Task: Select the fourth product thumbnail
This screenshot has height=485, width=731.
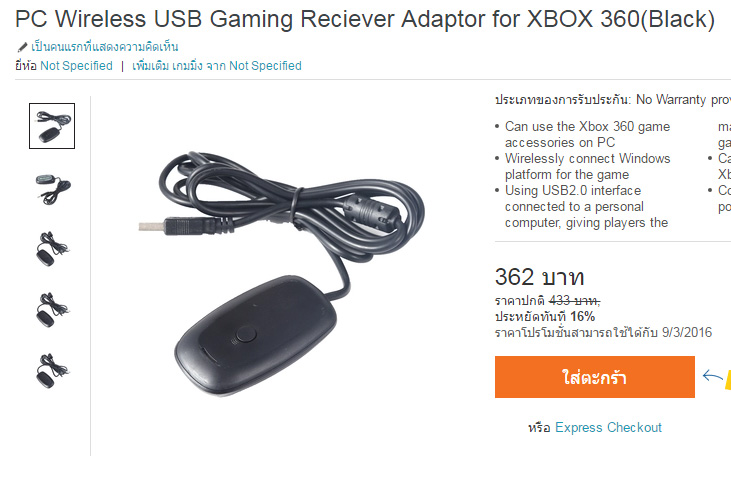Action: tap(52, 310)
